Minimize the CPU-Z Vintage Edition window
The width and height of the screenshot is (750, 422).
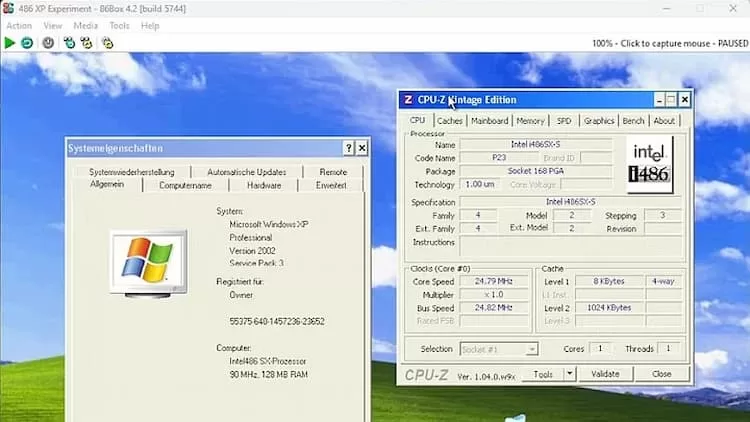click(659, 100)
